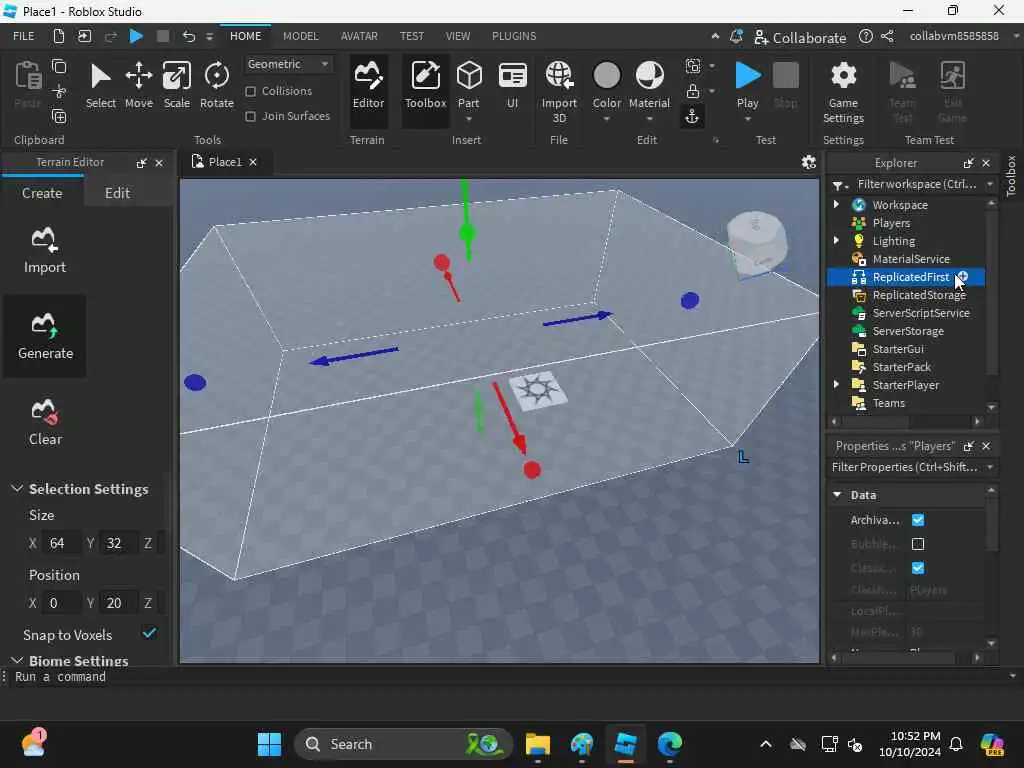Click the new file icon
Viewport: 1024px width, 768px height.
point(59,36)
